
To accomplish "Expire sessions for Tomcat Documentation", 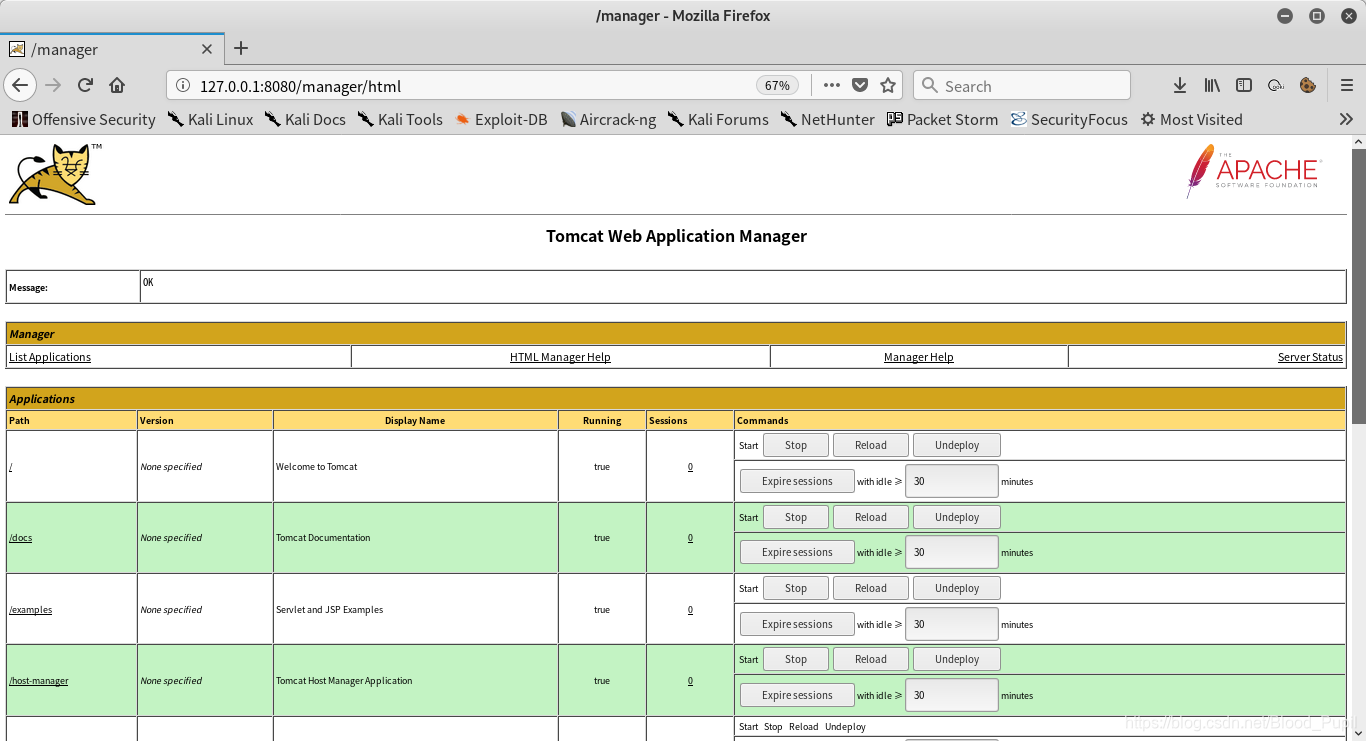I will coord(797,552).
